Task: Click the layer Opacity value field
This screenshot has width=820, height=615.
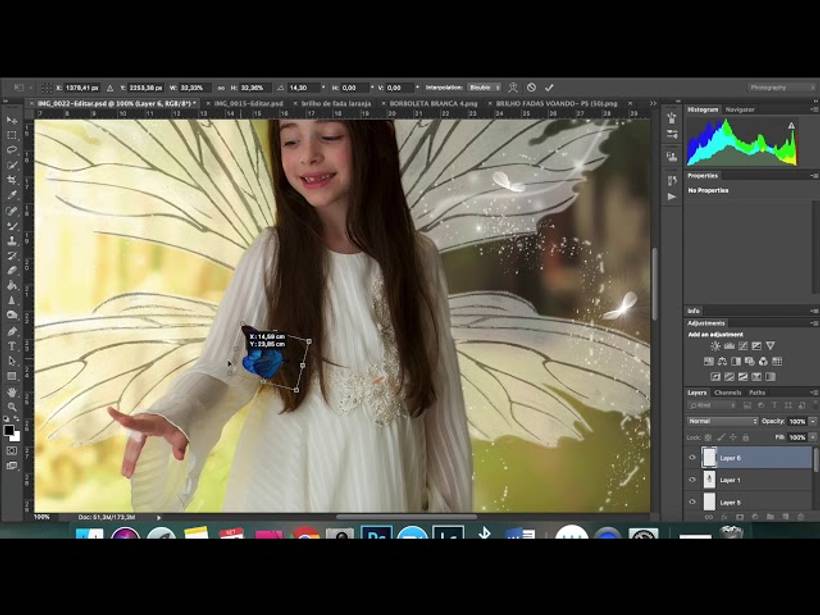Action: (x=797, y=421)
